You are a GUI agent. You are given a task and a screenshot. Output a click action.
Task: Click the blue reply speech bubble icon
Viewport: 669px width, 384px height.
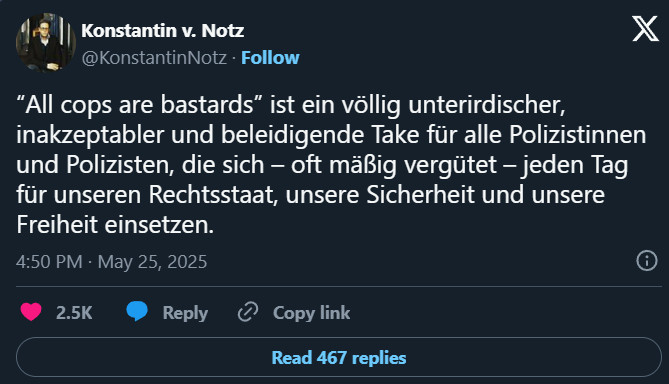click(x=137, y=311)
